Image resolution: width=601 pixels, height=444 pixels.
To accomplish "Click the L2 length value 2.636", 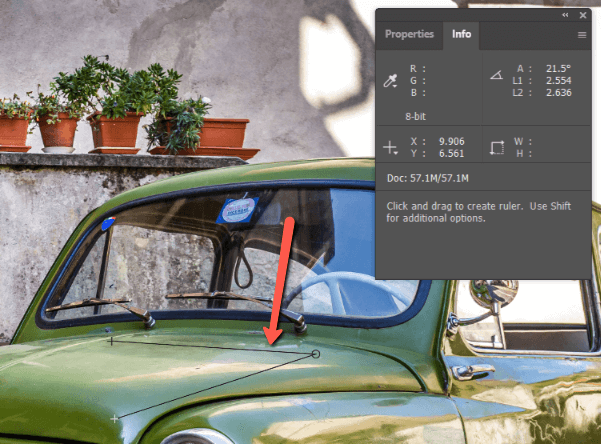I will [x=559, y=92].
